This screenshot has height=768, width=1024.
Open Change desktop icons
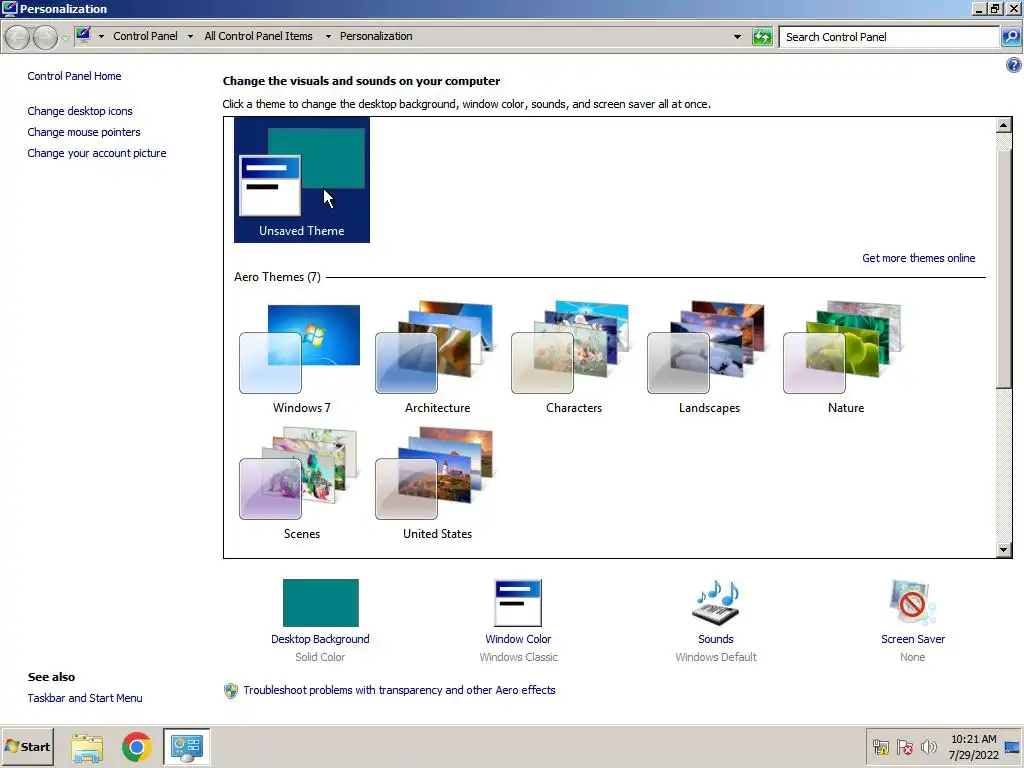(80, 111)
